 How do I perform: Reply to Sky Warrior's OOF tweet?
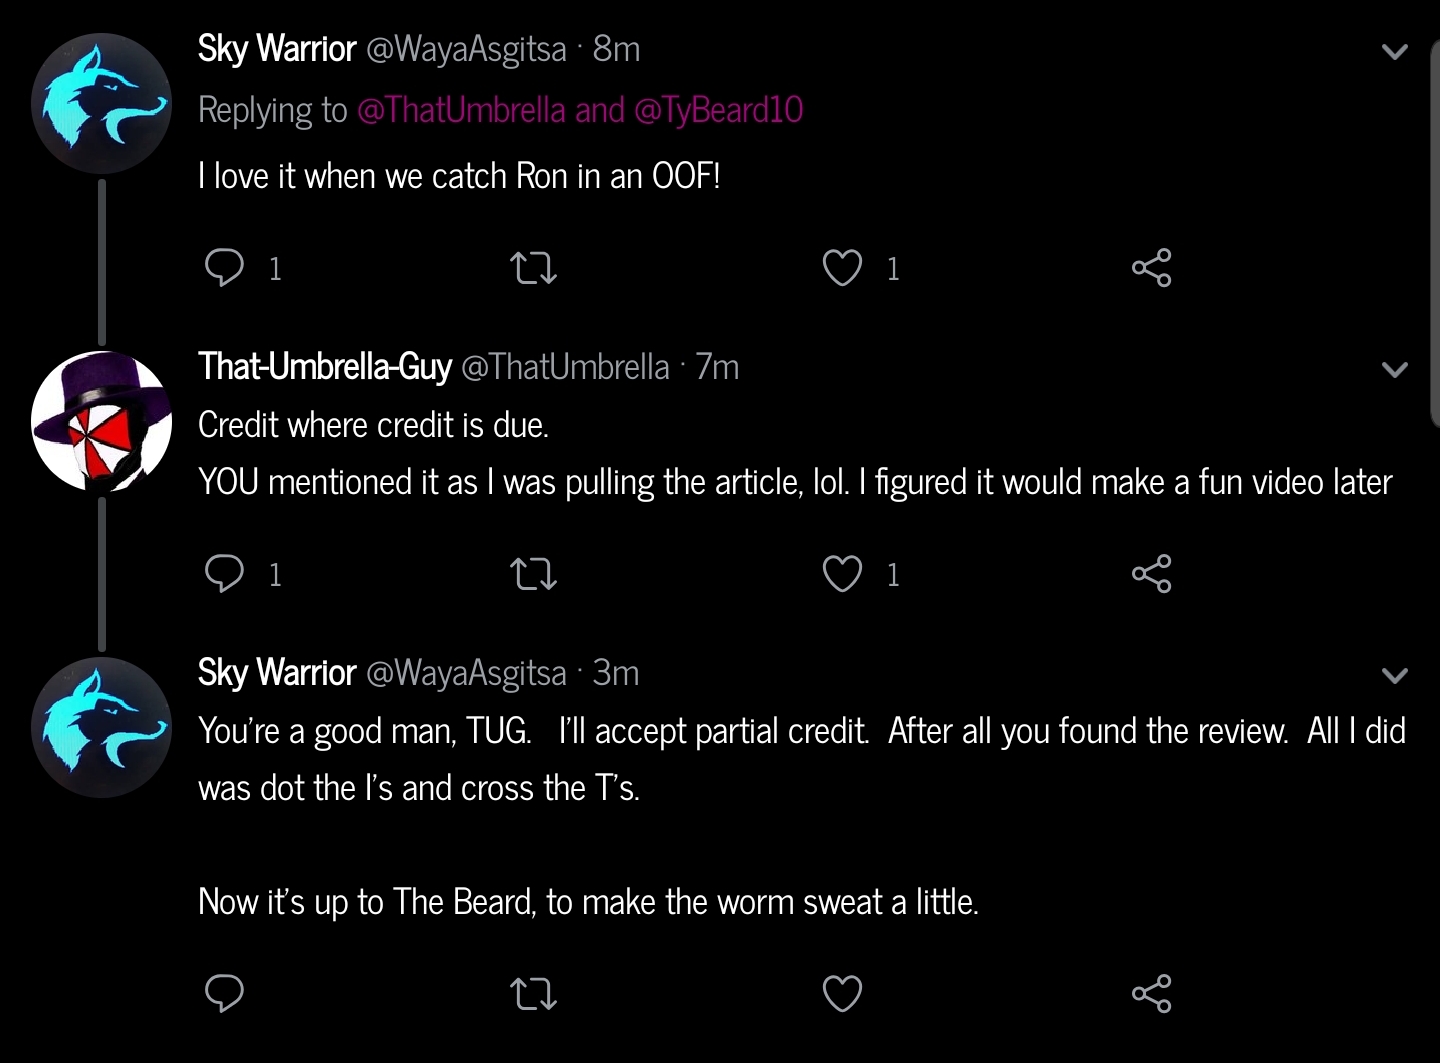click(x=224, y=268)
